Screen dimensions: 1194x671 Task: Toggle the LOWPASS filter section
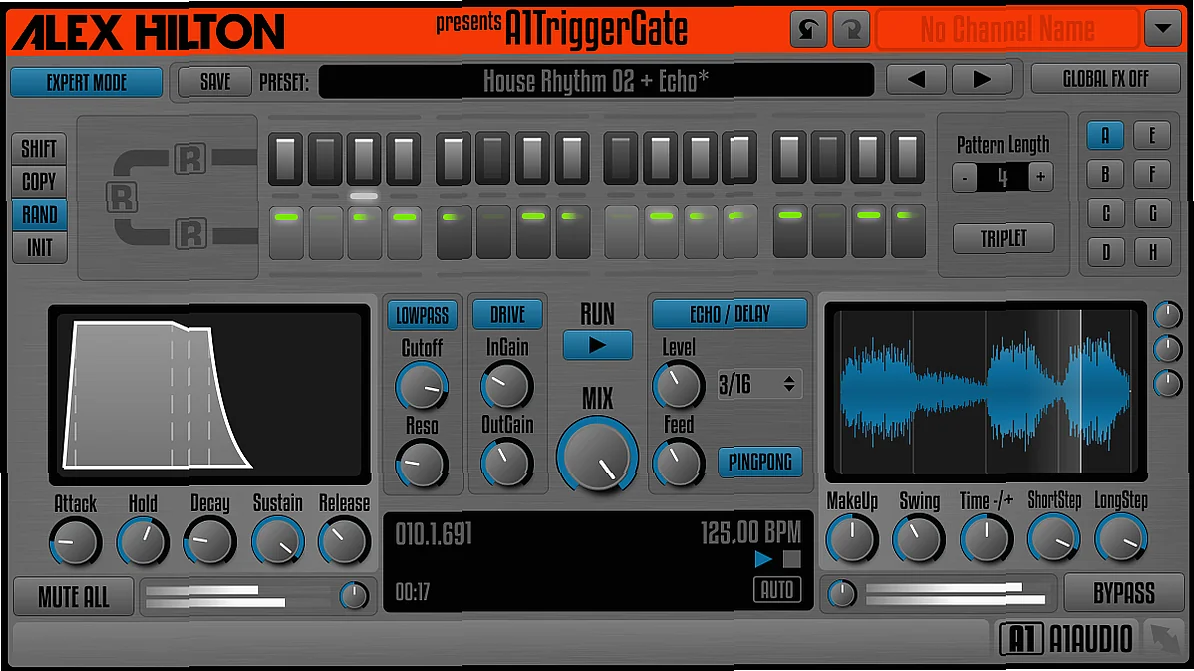click(422, 314)
